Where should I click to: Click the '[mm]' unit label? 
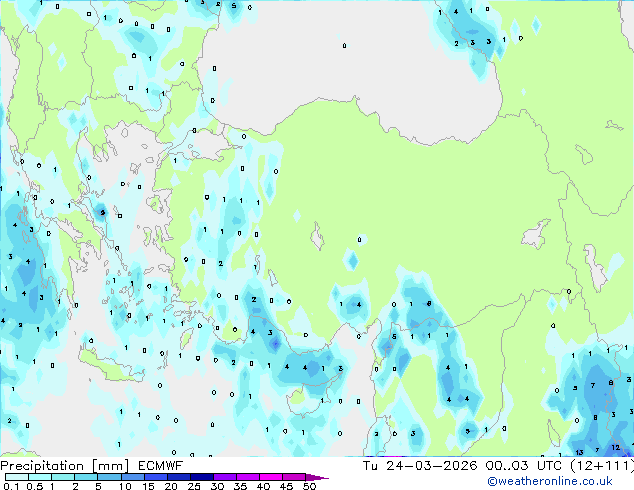pyautogui.click(x=110, y=466)
